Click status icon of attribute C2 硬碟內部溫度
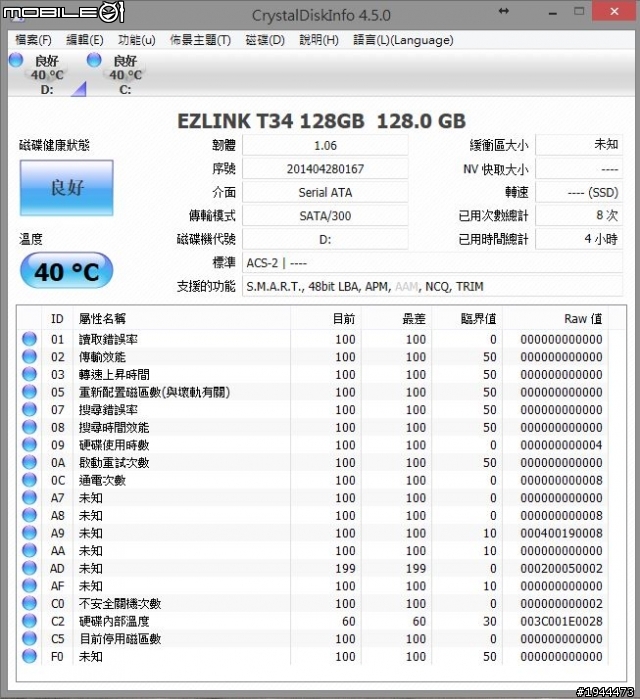 (x=29, y=621)
